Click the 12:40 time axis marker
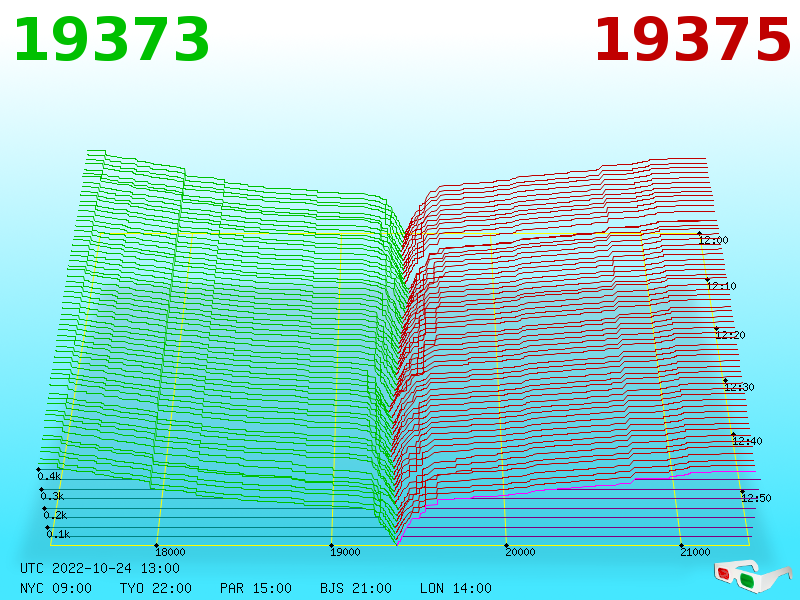800x600 pixels. [x=747, y=441]
